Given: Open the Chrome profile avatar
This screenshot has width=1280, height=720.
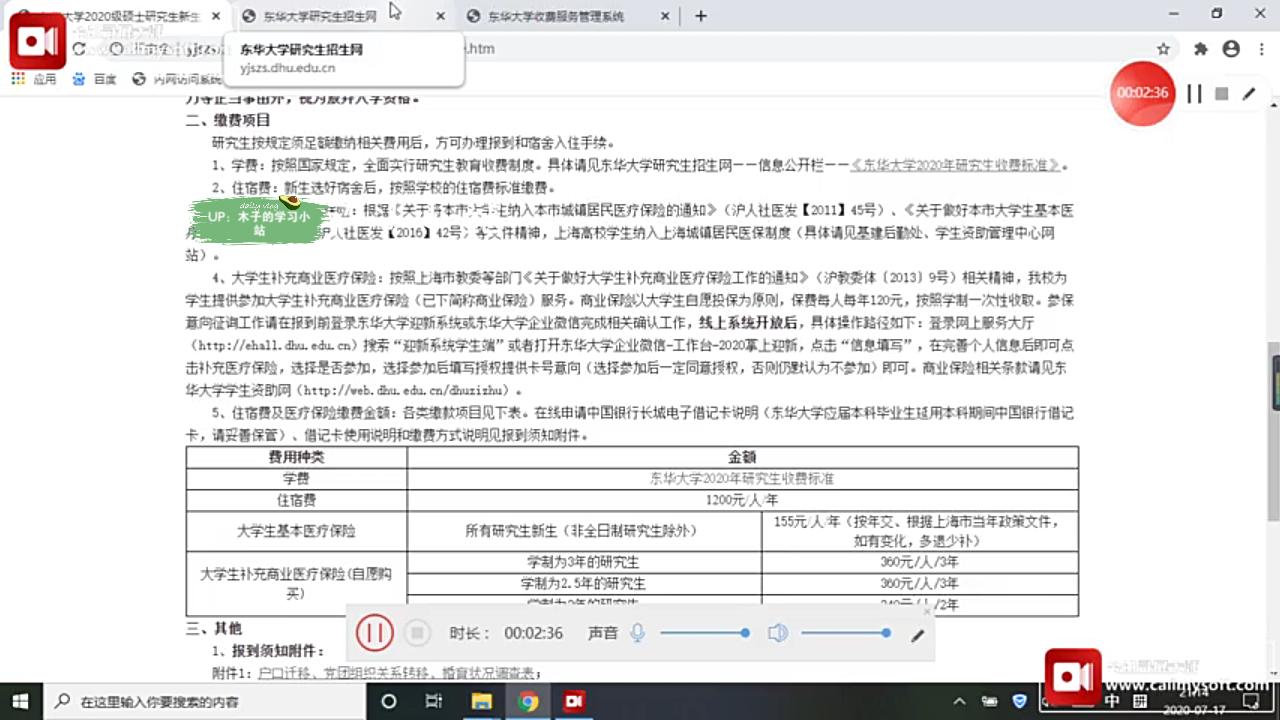Looking at the screenshot, I should [1231, 49].
